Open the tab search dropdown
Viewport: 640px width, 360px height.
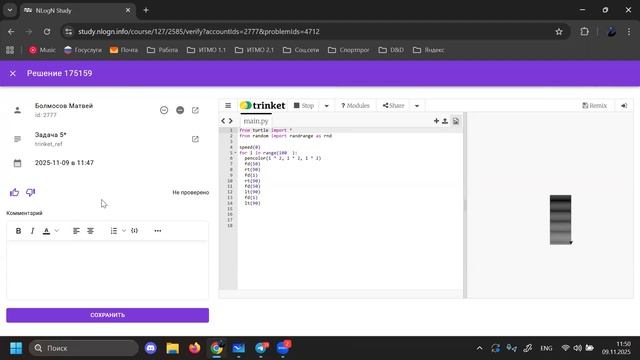coord(10,11)
